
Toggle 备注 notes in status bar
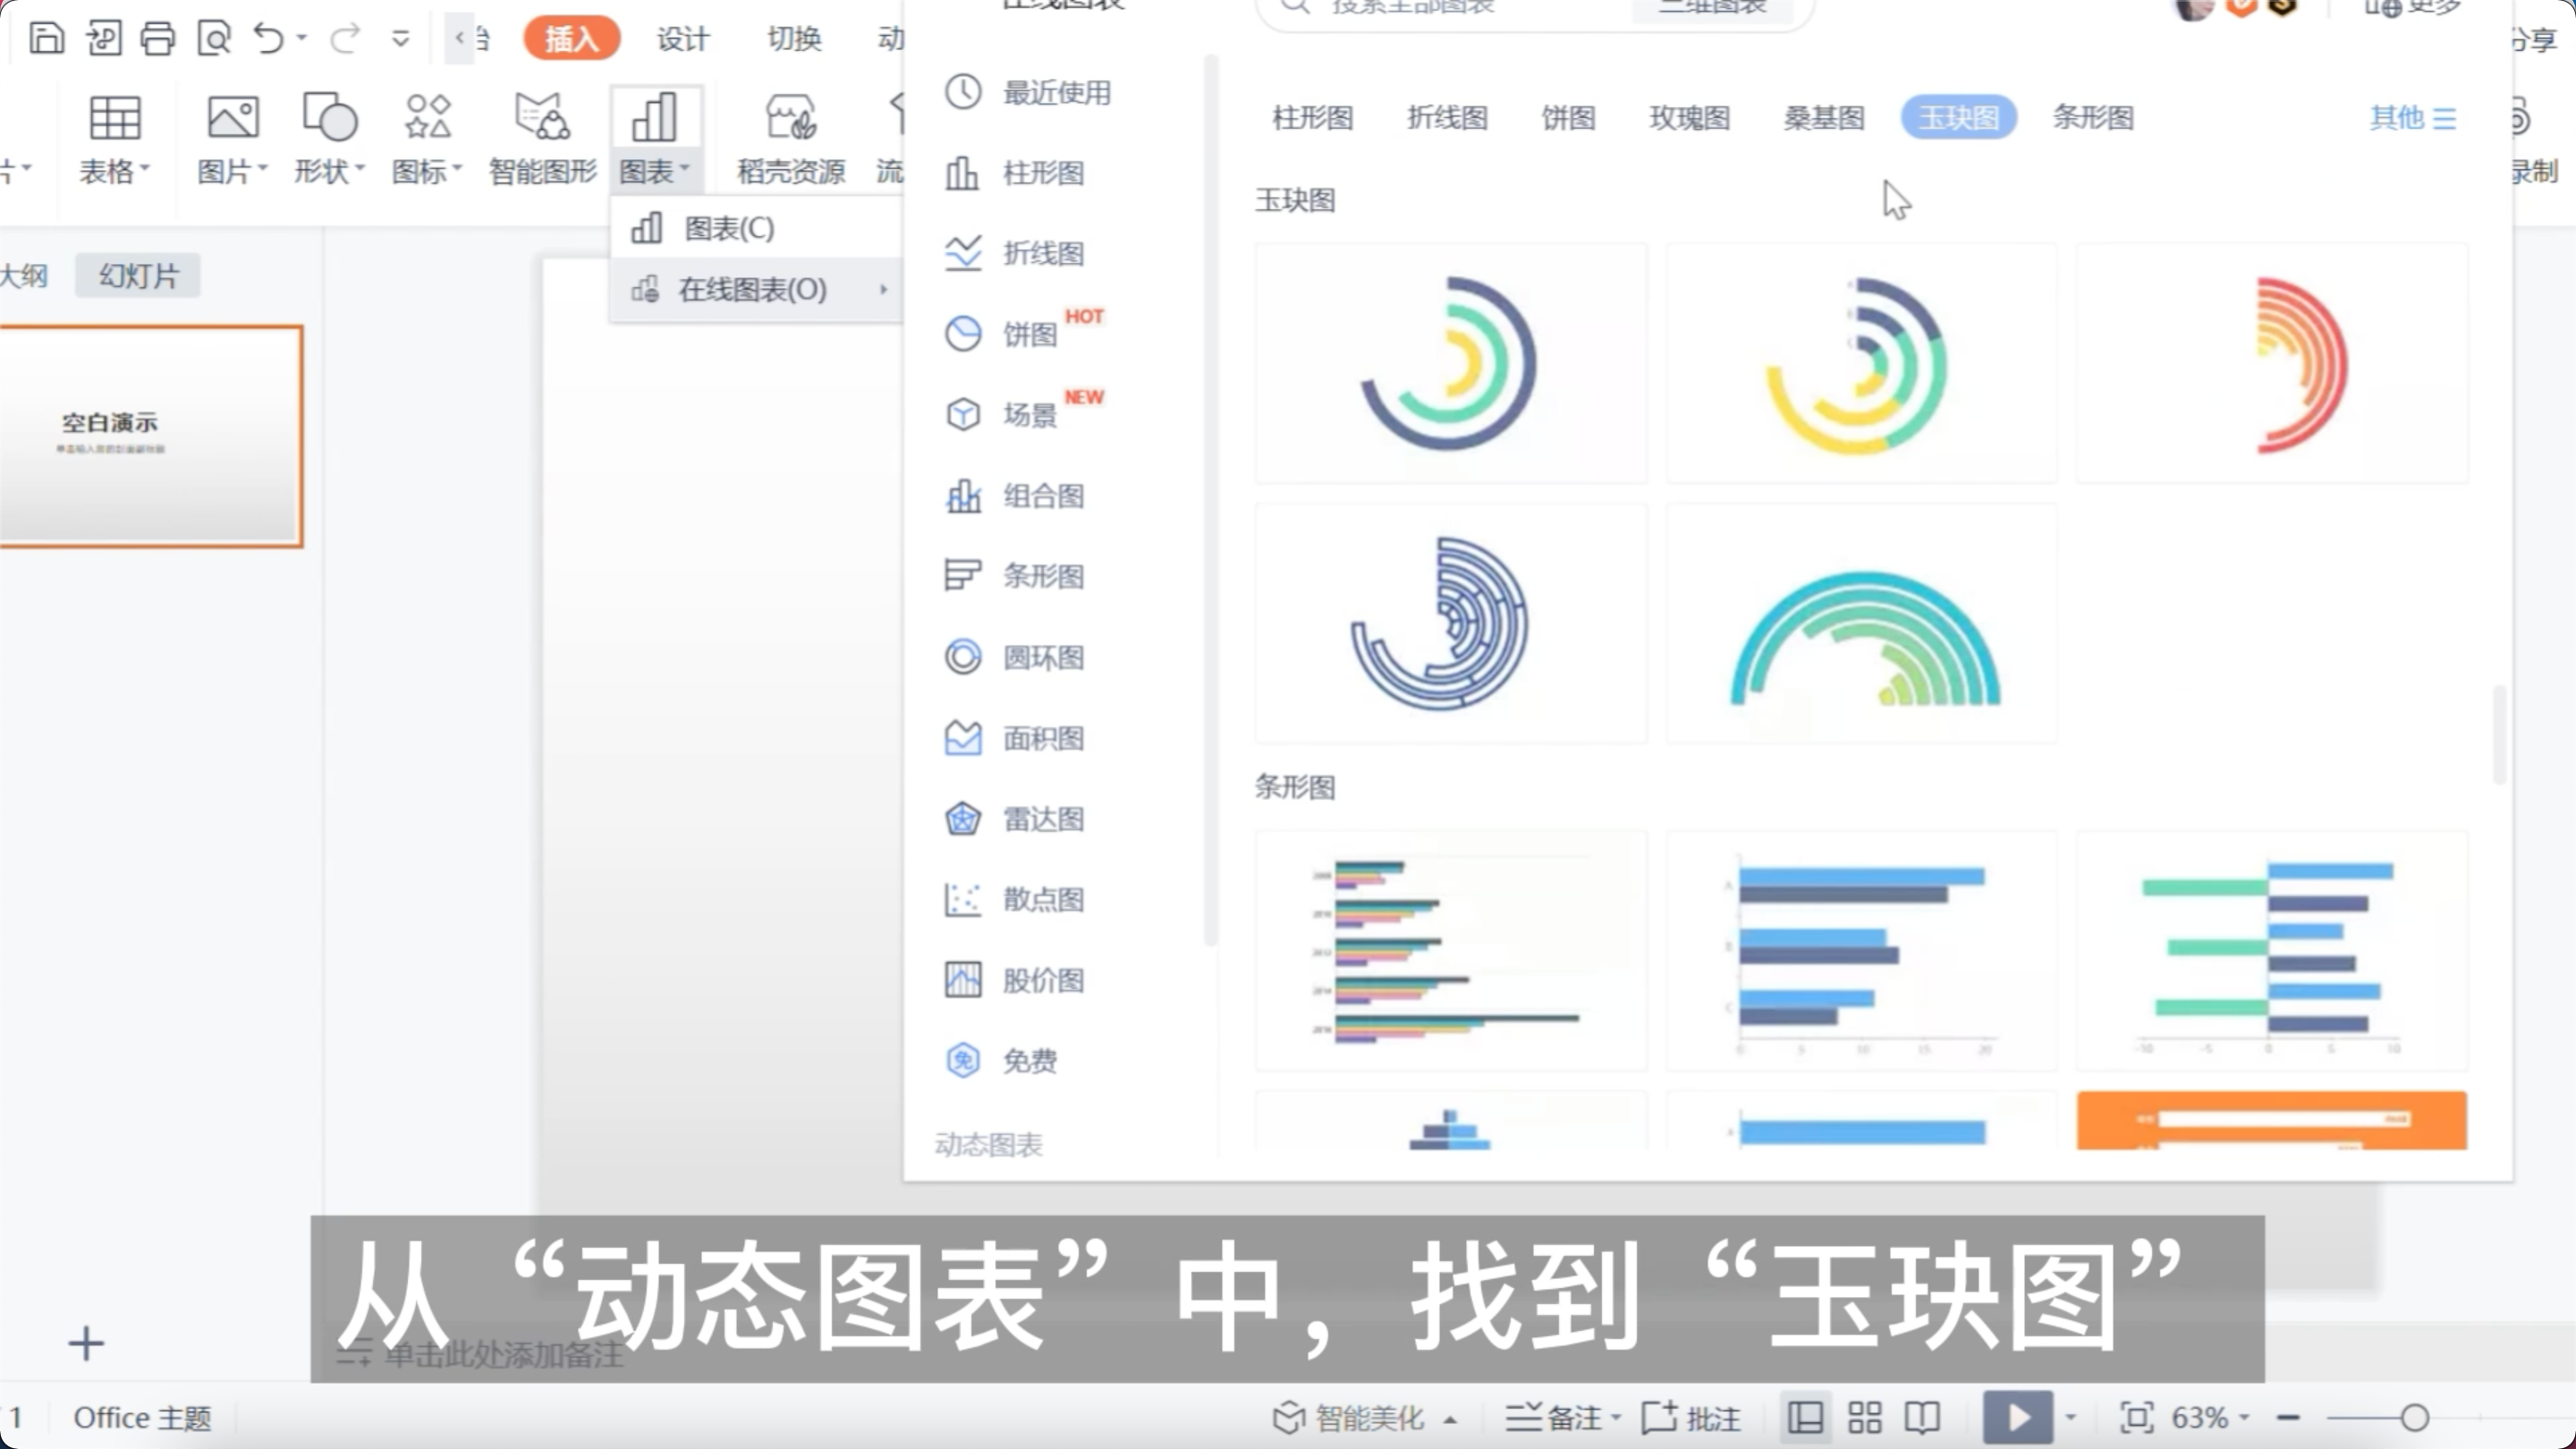pos(1562,1417)
